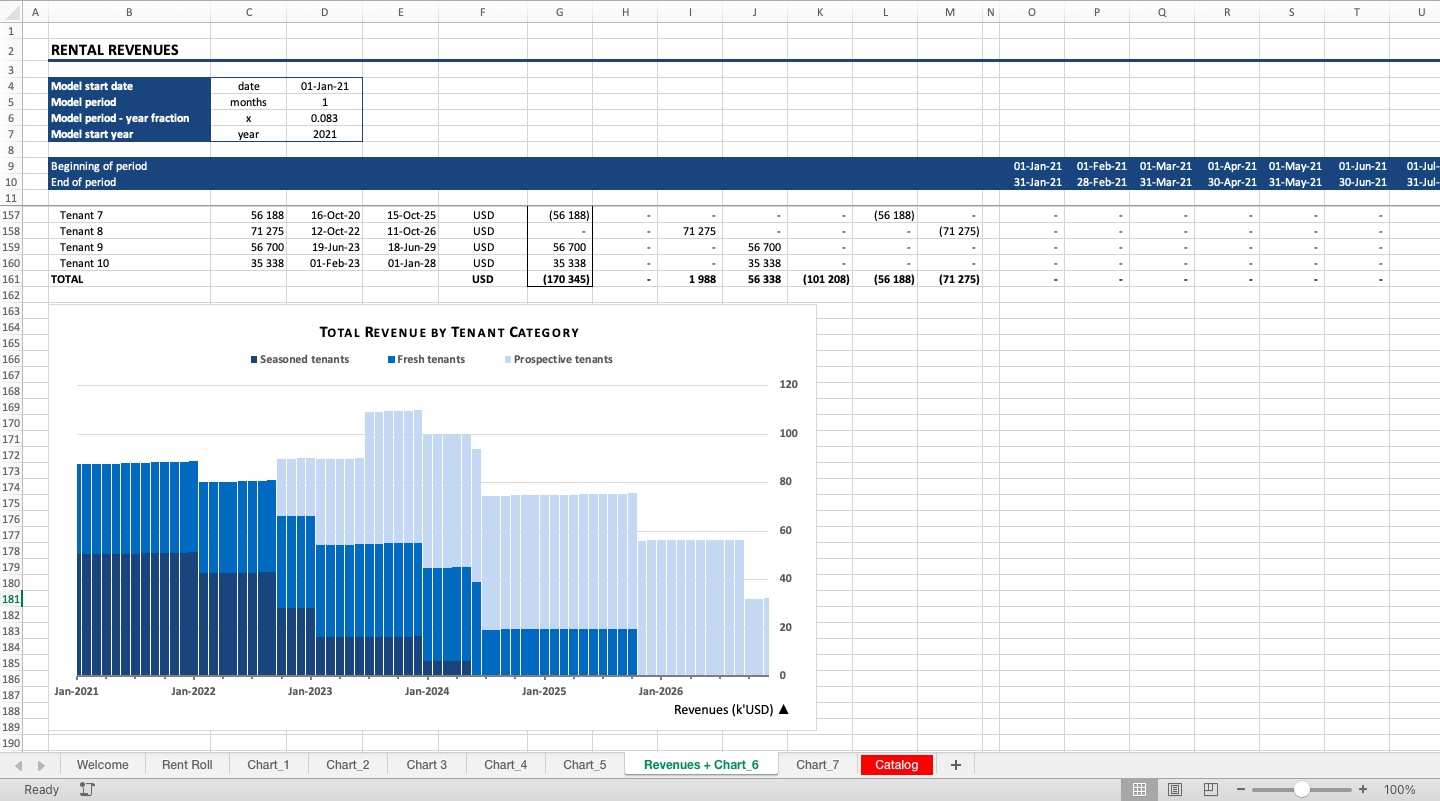Select the Tenant 7 row label
This screenshot has height=801, width=1440.
(82, 215)
